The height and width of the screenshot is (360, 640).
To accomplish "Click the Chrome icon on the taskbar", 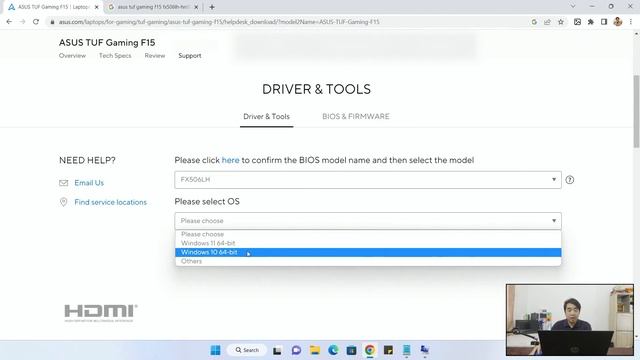I will click(x=370, y=350).
